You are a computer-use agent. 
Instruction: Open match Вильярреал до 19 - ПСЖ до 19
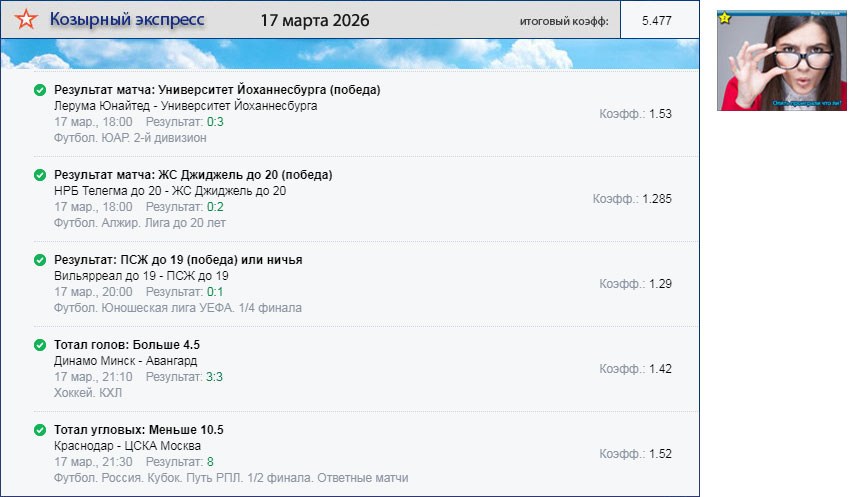pyautogui.click(x=141, y=276)
